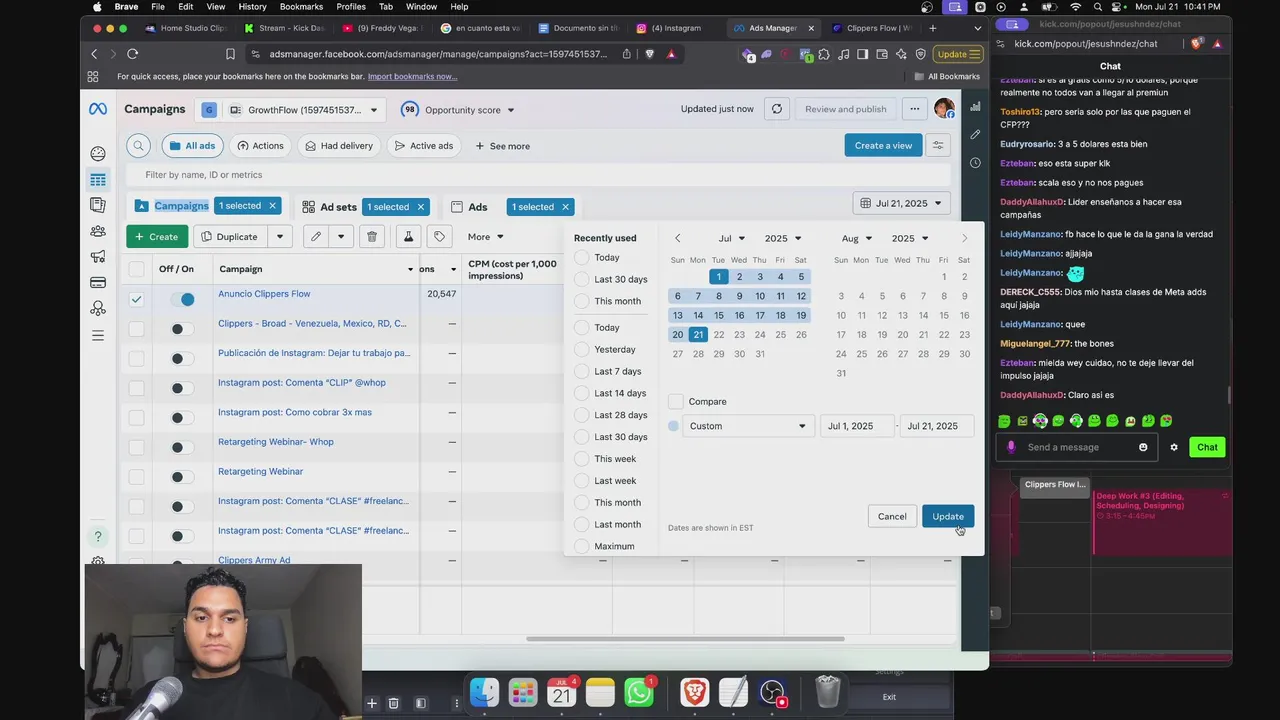Select the All ads filter chip
Viewport: 1280px width, 720px height.
(192, 146)
